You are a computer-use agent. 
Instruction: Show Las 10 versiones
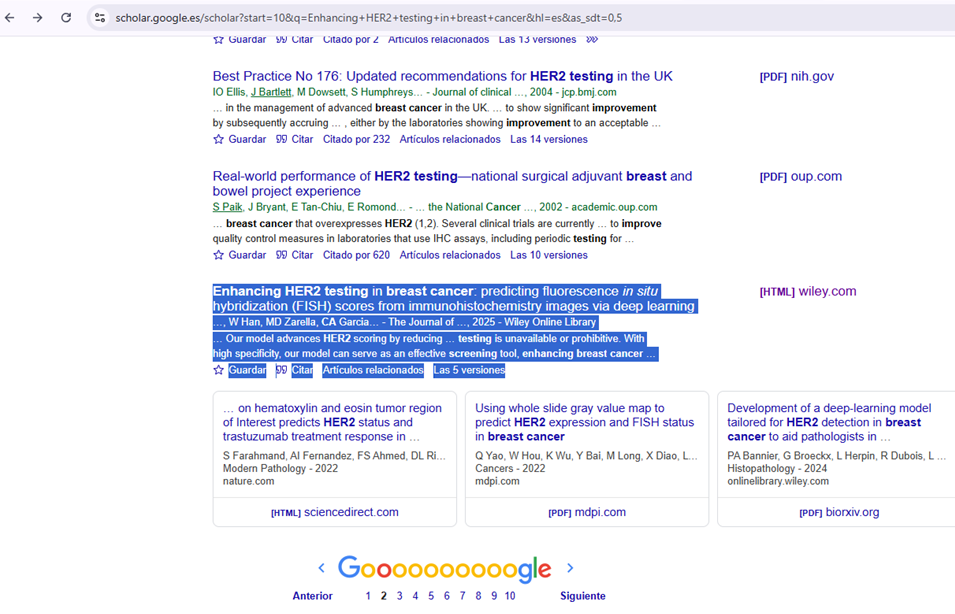tap(549, 255)
